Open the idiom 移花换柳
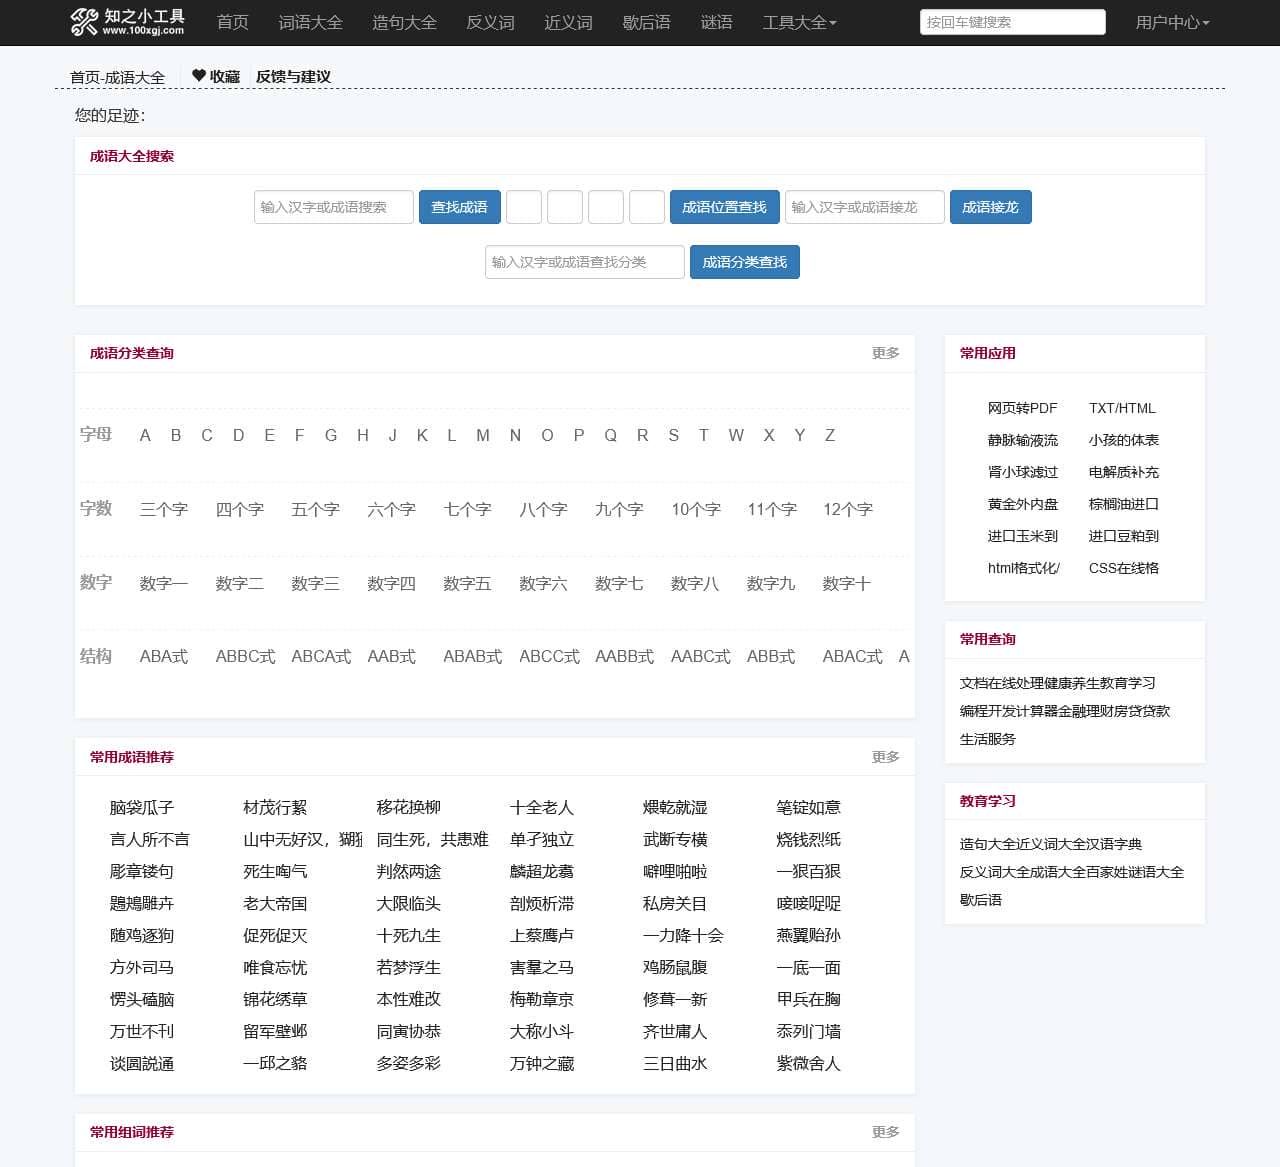 pos(408,807)
